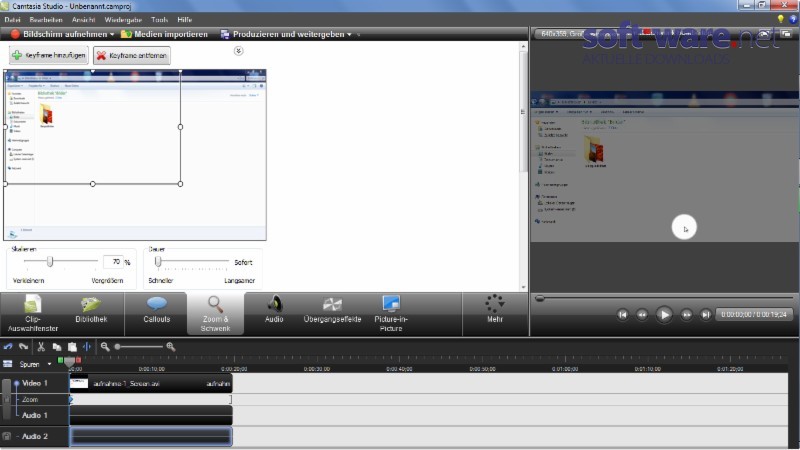
Task: Click the Audio 2 track label
Action: 34,436
